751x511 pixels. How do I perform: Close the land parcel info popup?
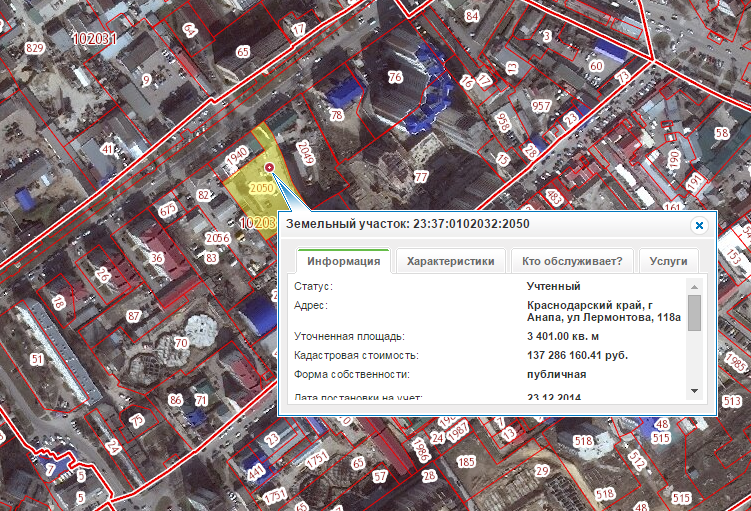pyautogui.click(x=700, y=225)
